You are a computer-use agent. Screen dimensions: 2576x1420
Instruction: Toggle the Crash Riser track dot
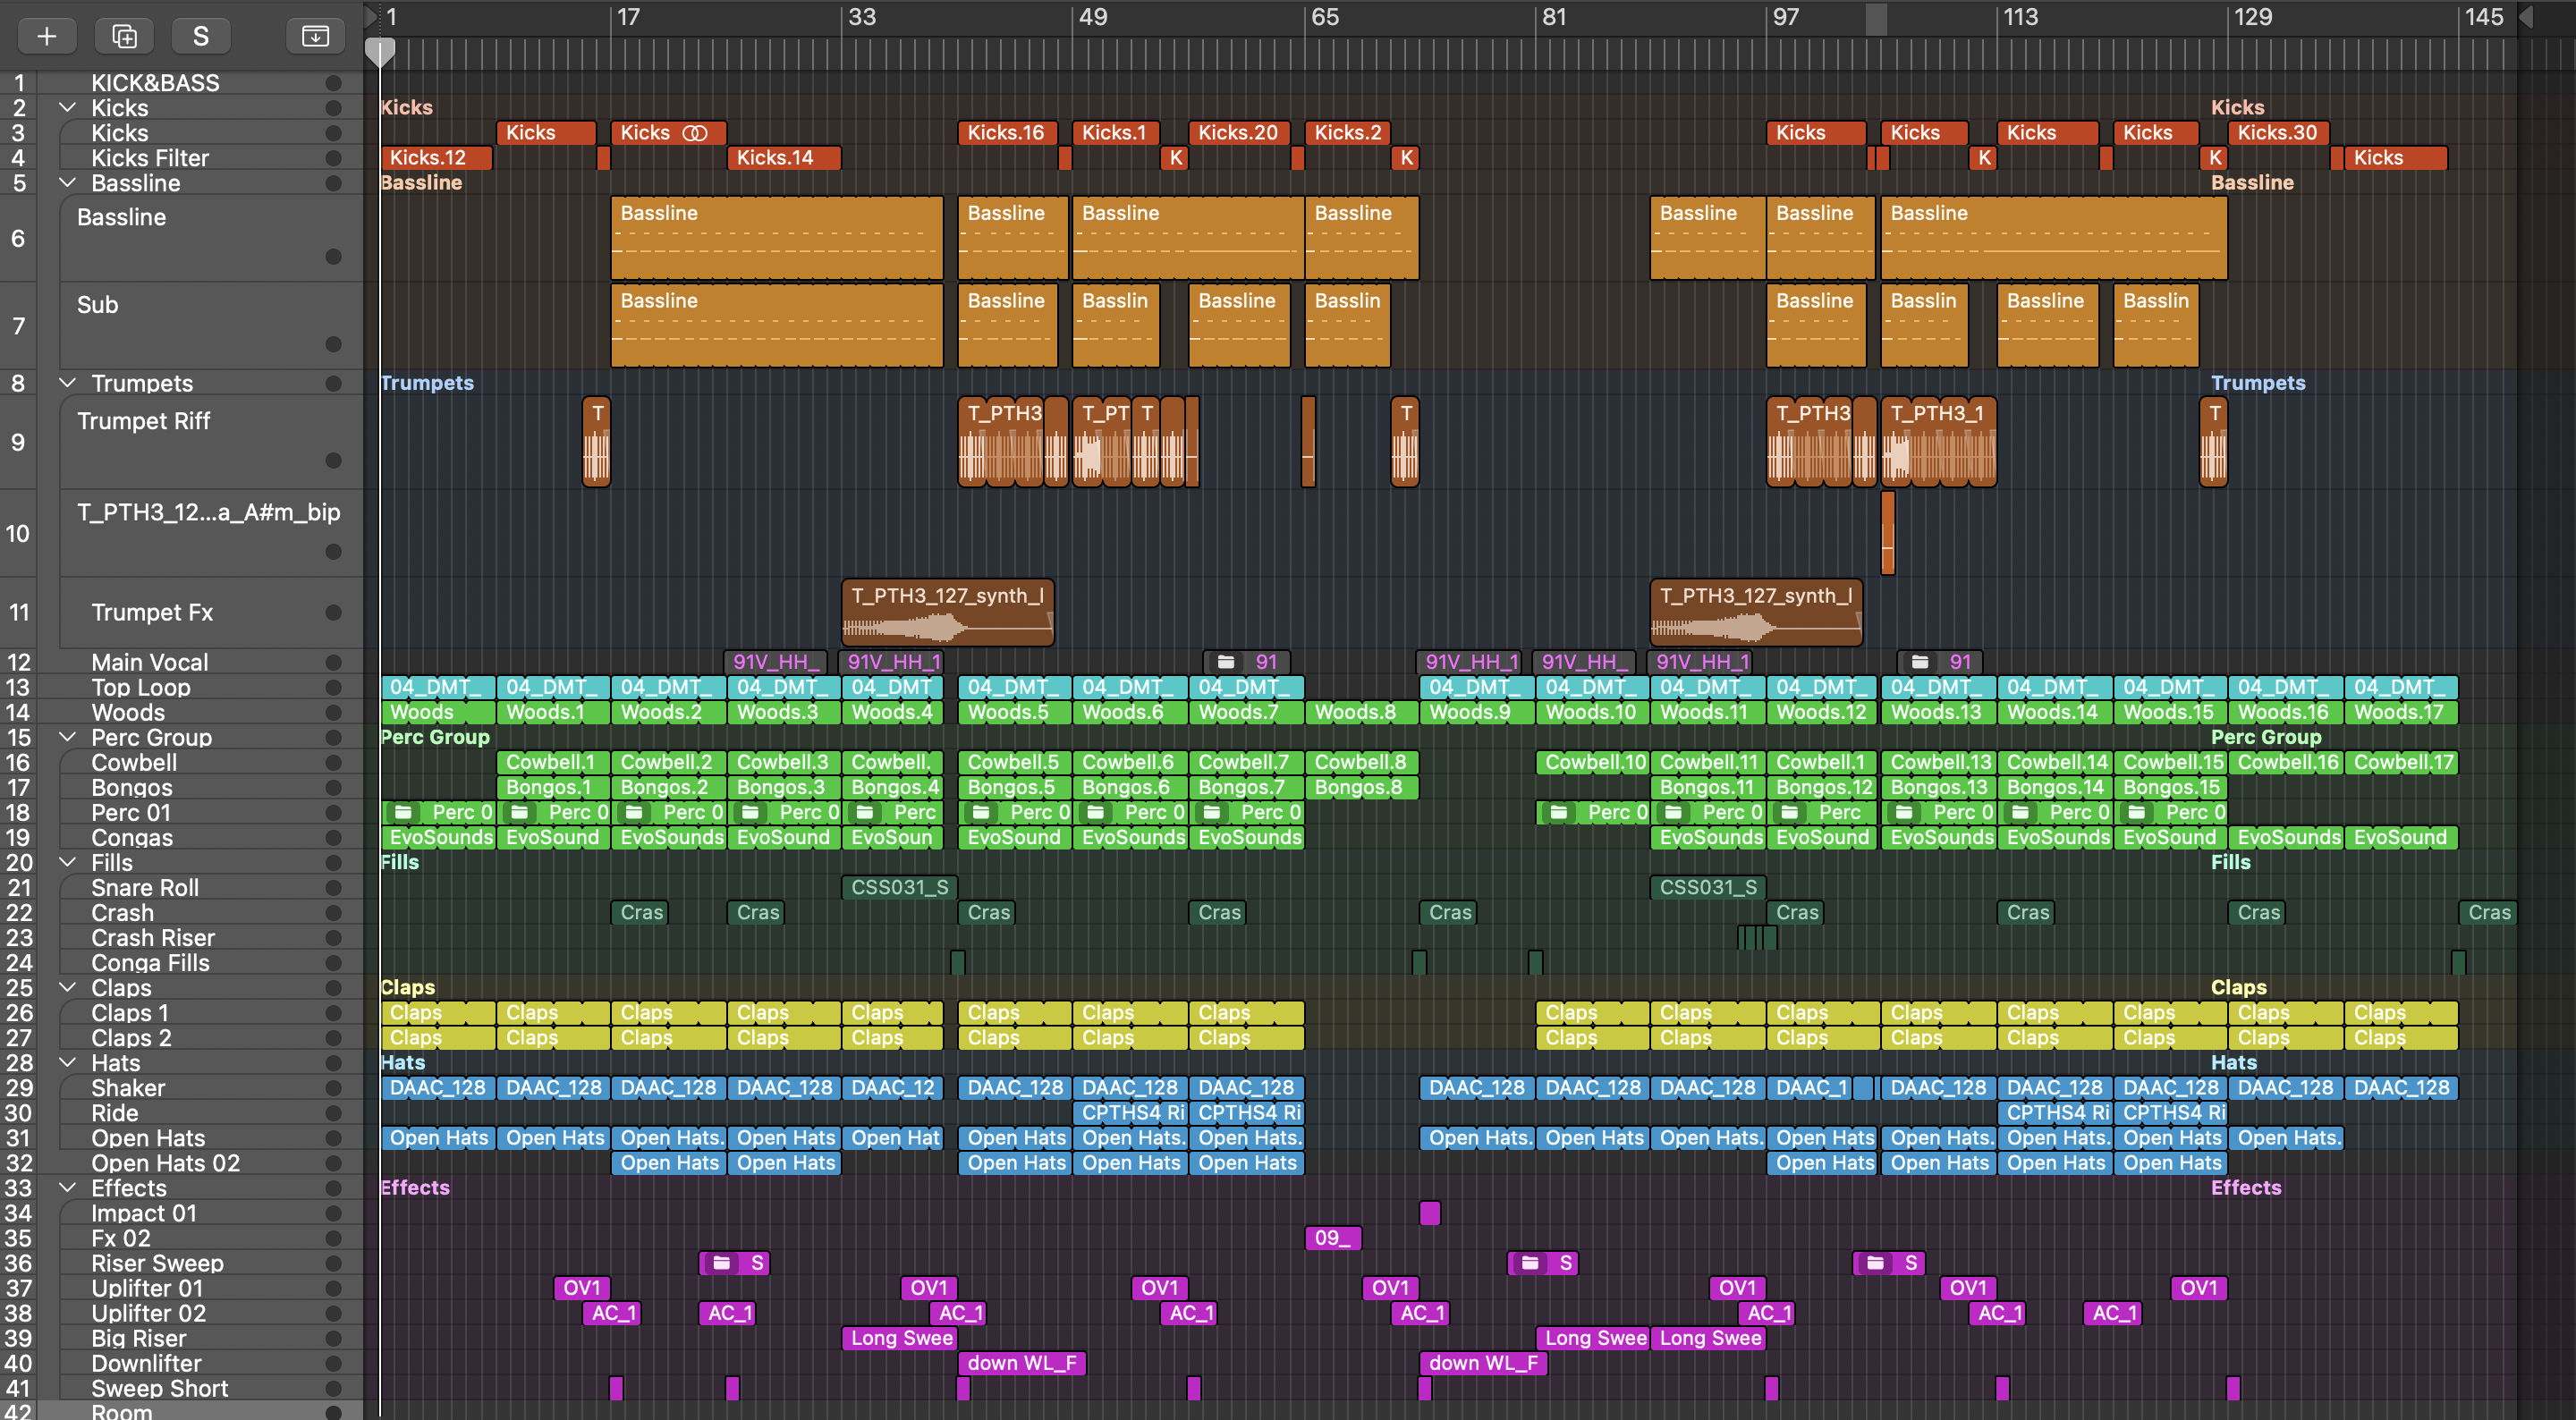pyautogui.click(x=334, y=938)
